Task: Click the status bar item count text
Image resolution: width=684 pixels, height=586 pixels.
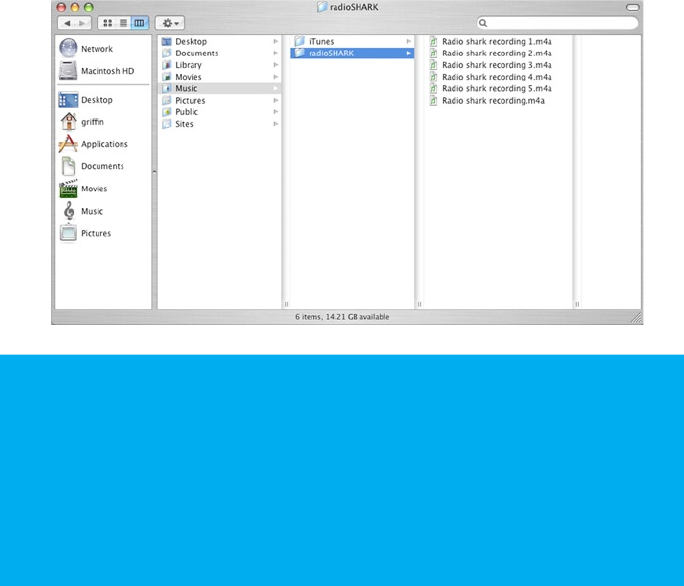Action: 342,317
